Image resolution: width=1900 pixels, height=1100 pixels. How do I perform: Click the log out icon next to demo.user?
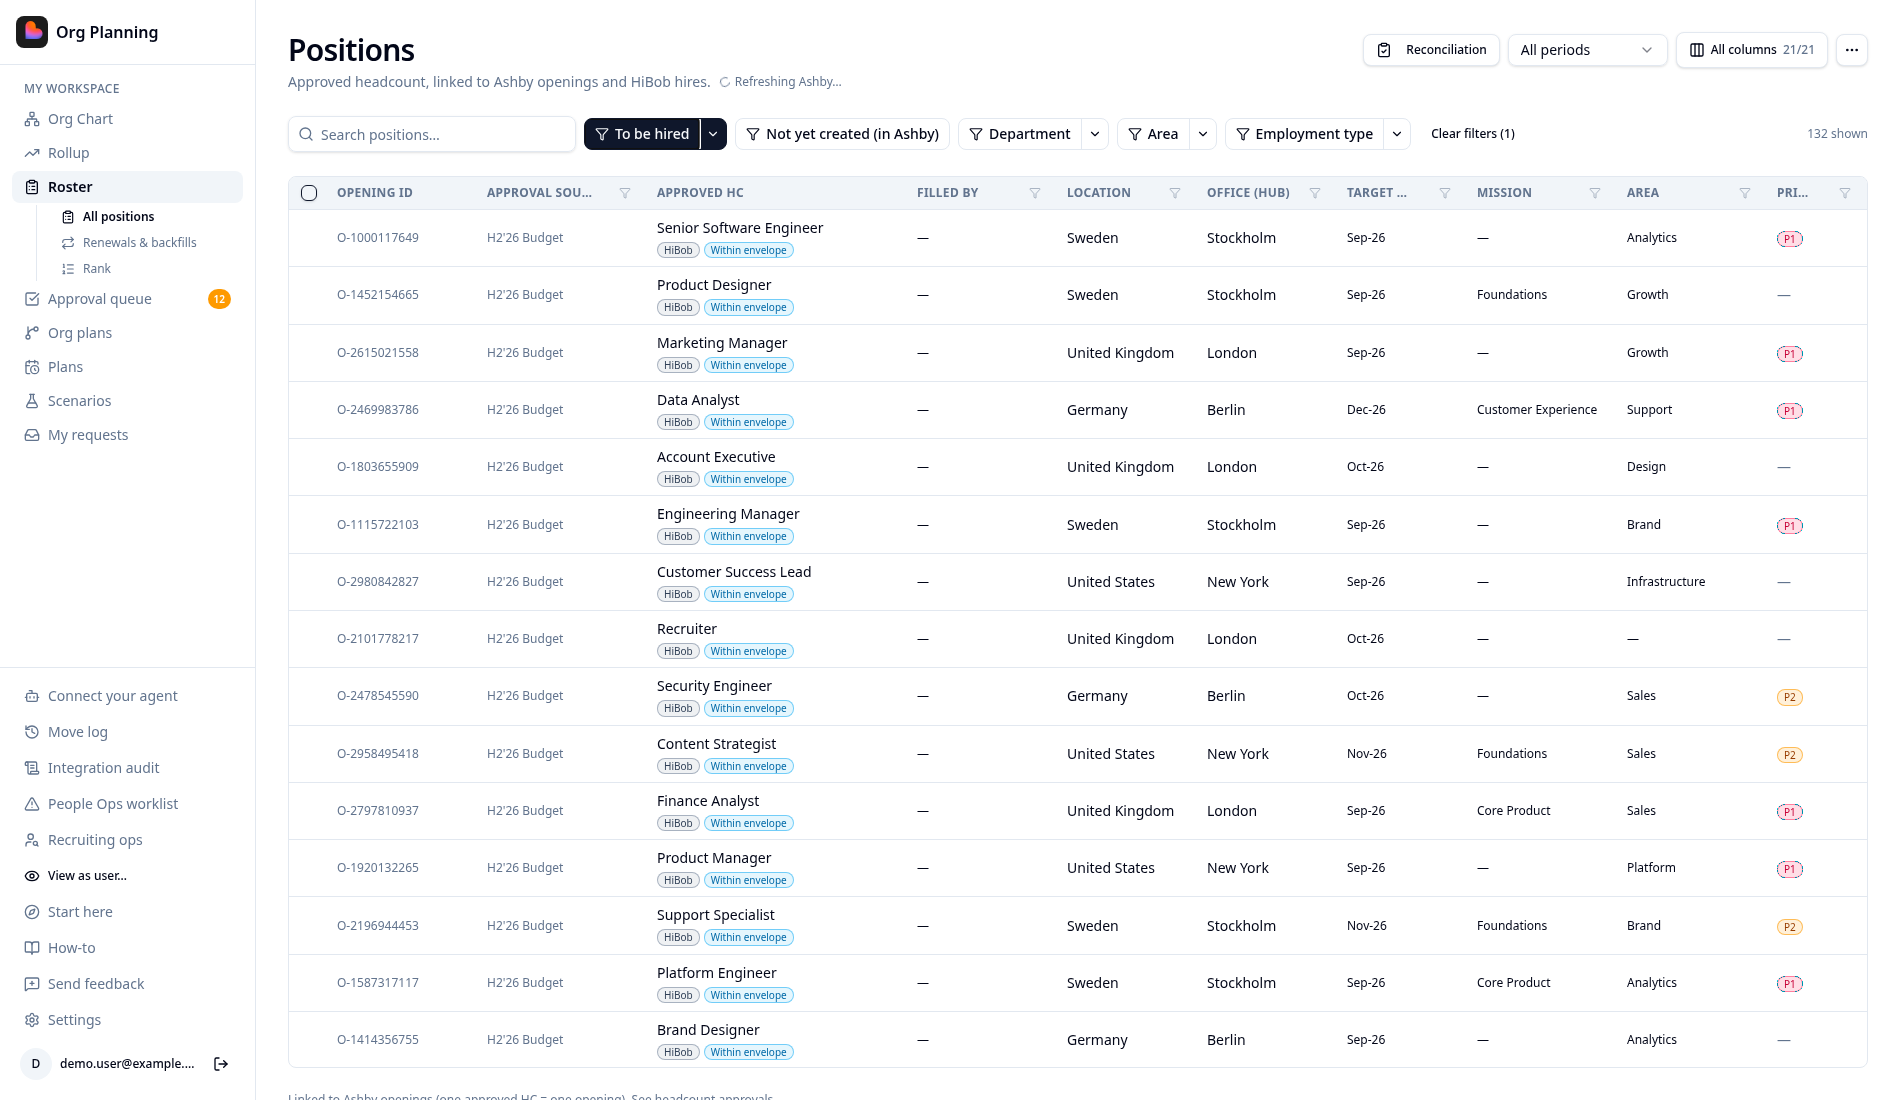[221, 1064]
